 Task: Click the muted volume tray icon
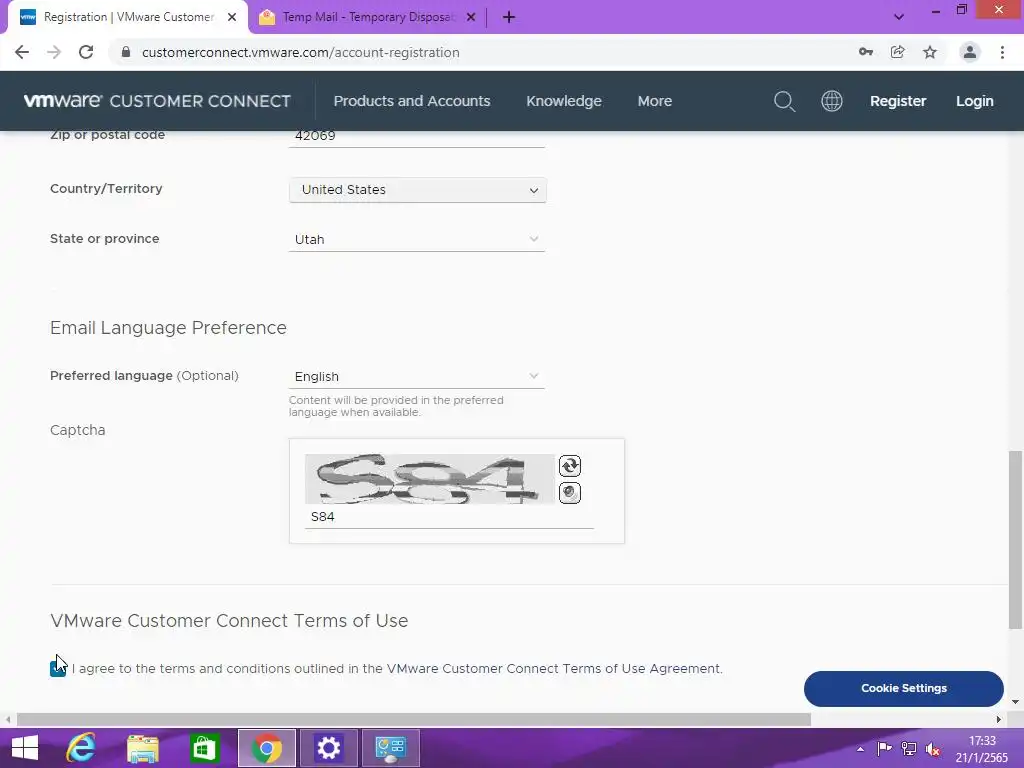(x=933, y=749)
